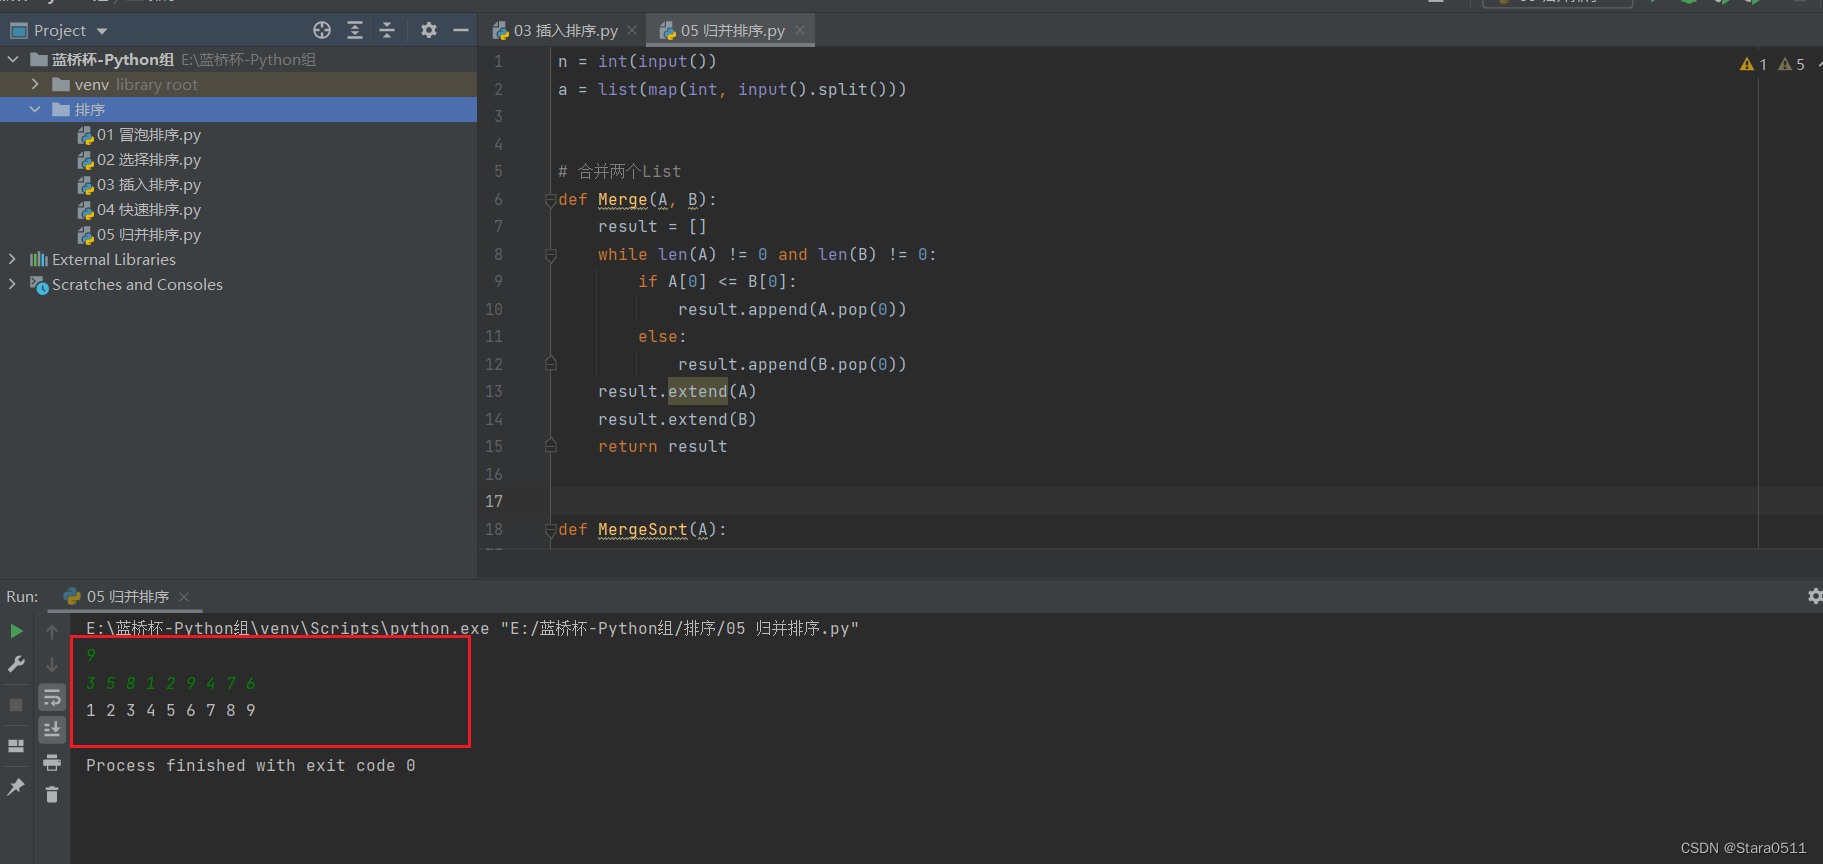
Task: Click Expand All in Project panel
Action: [355, 30]
